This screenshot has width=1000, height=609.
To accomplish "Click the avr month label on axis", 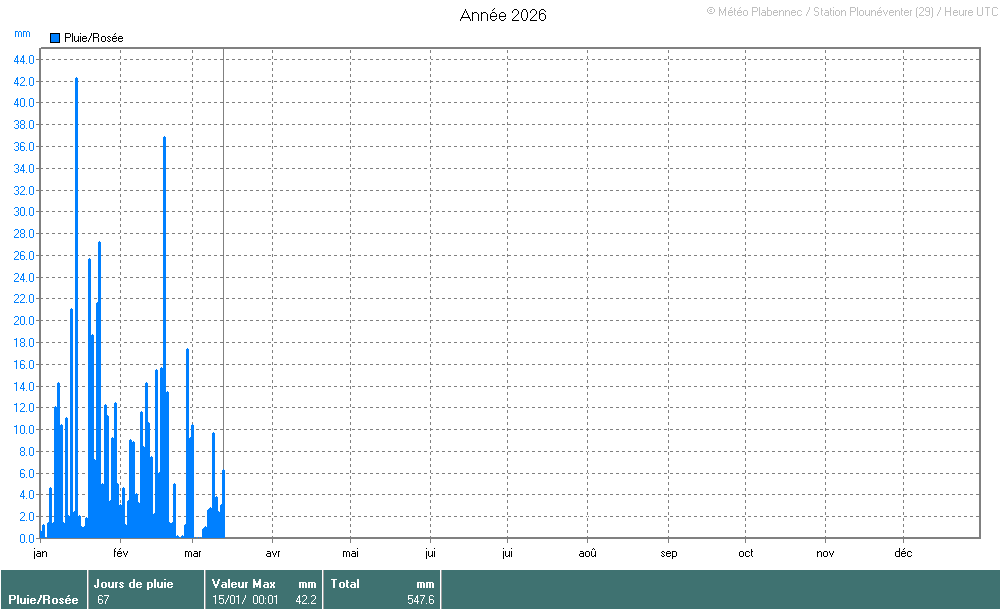I will point(273,553).
